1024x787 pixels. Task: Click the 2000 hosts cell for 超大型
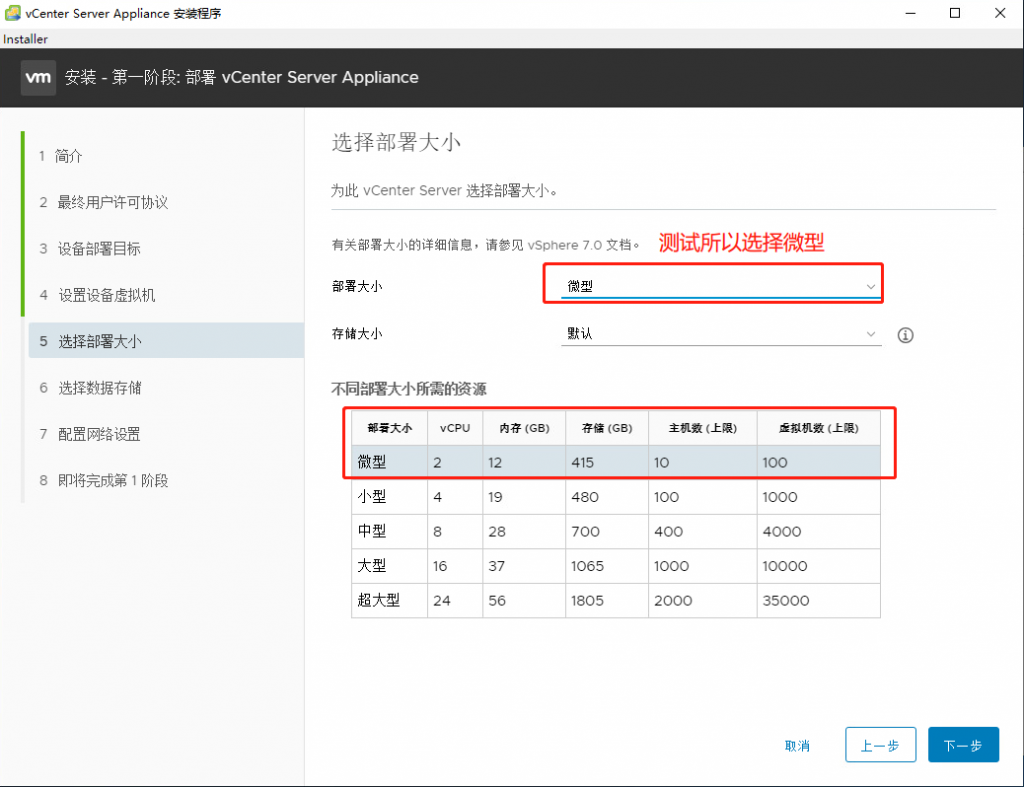[x=673, y=600]
